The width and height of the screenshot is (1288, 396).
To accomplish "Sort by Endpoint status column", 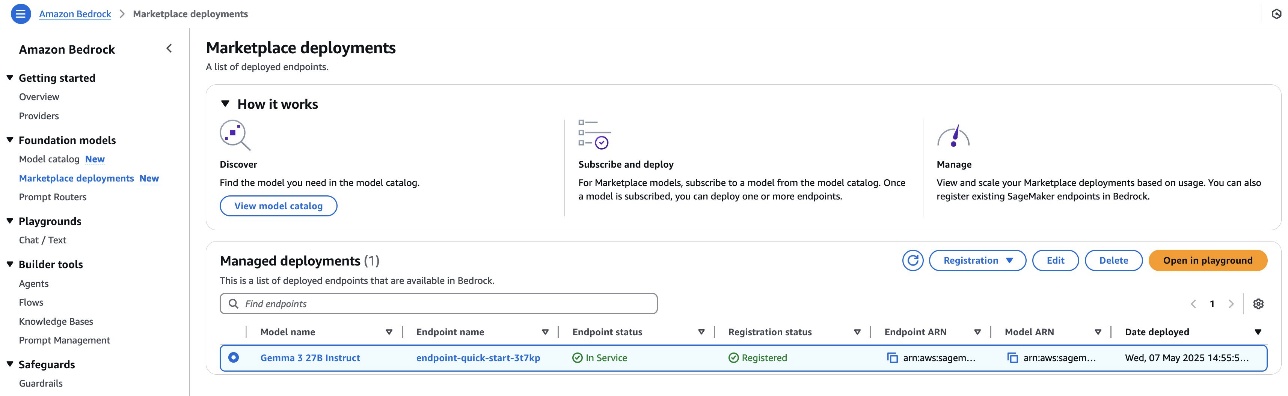I will [701, 332].
